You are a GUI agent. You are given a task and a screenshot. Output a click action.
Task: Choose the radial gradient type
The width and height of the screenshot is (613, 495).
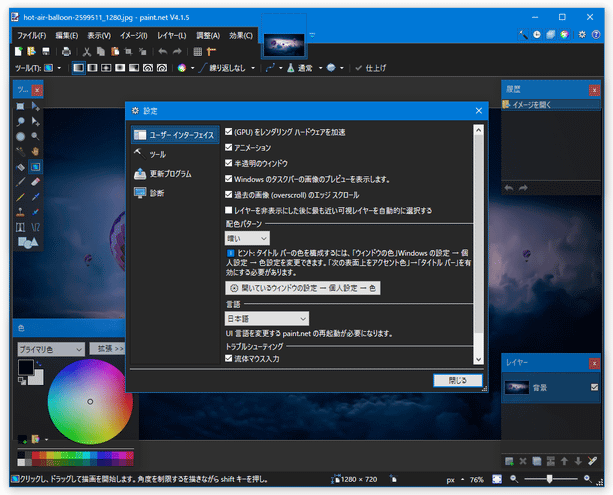120,68
